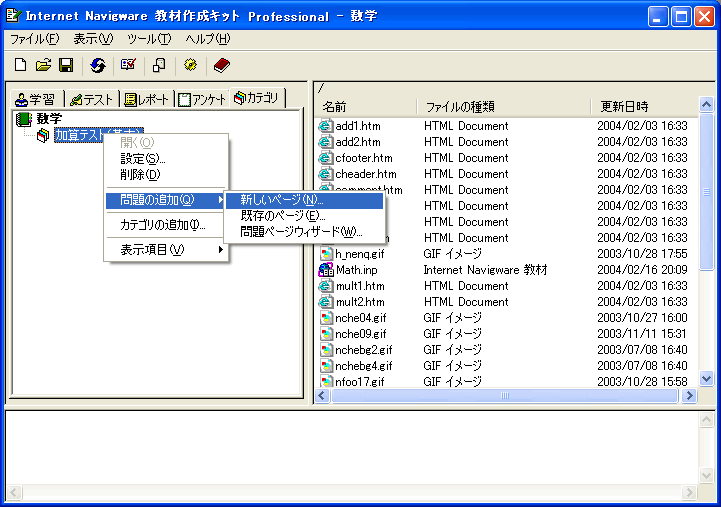Image resolution: width=721 pixels, height=507 pixels.
Task: Click the save floppy disk icon
Action: [x=65, y=65]
